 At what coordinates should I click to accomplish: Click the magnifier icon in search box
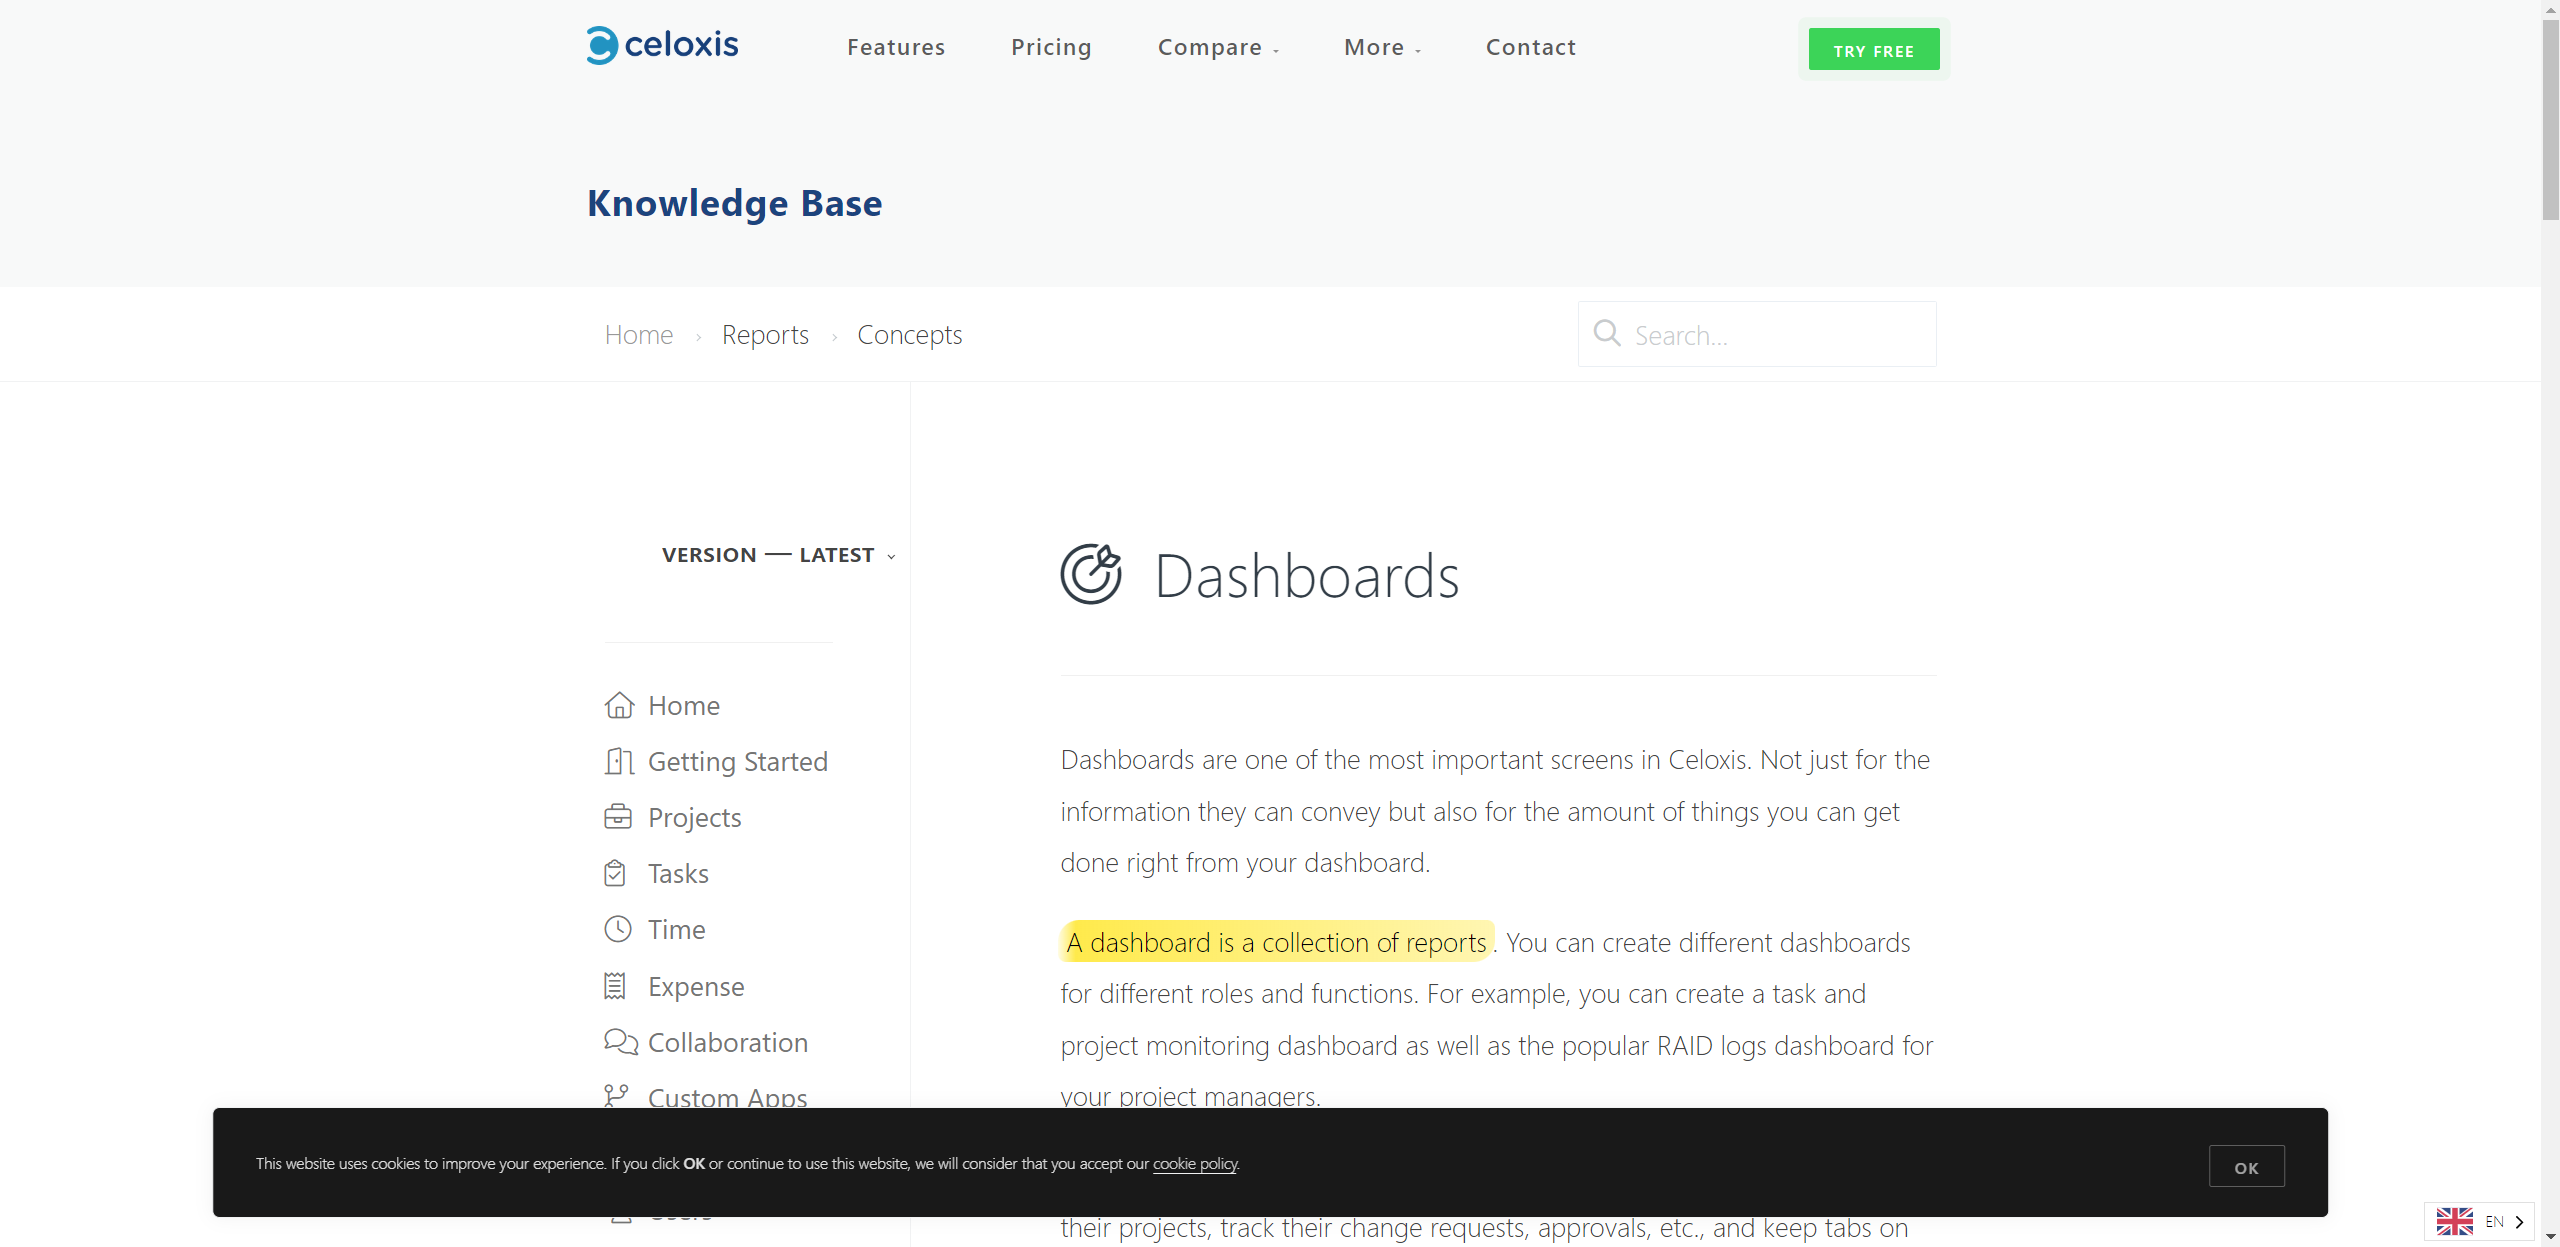1607,333
